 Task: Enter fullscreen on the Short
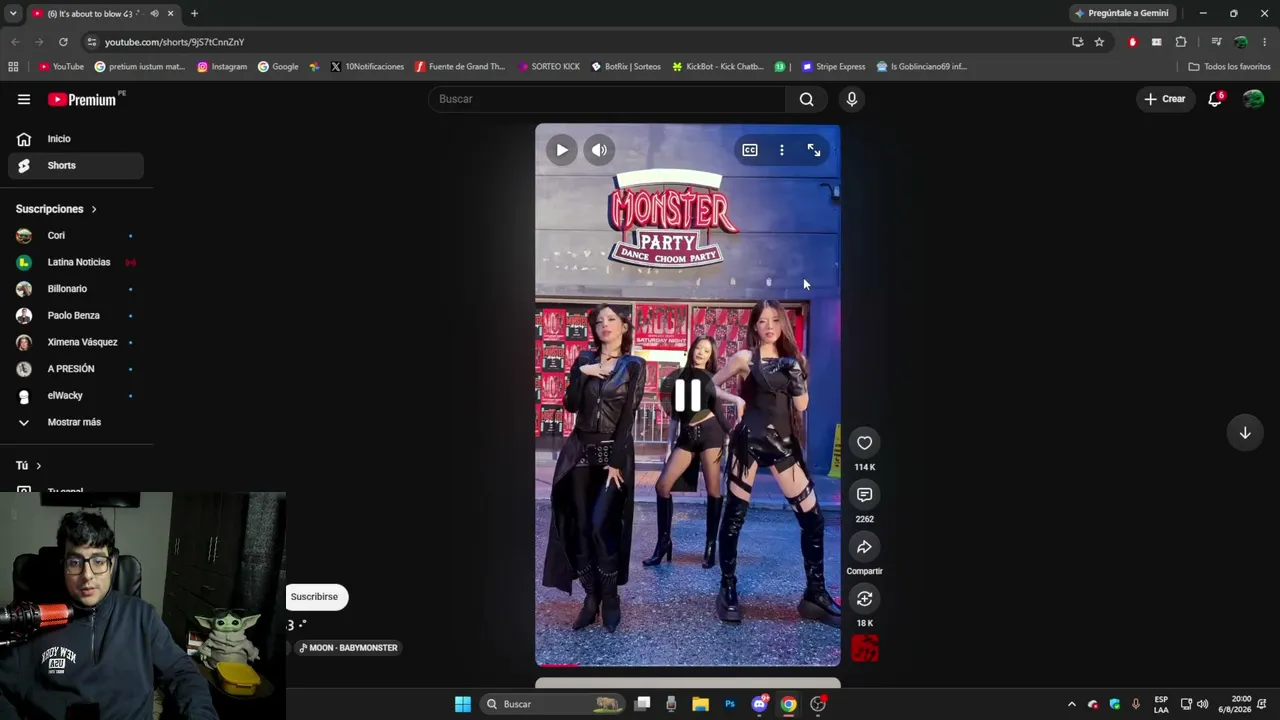814,150
